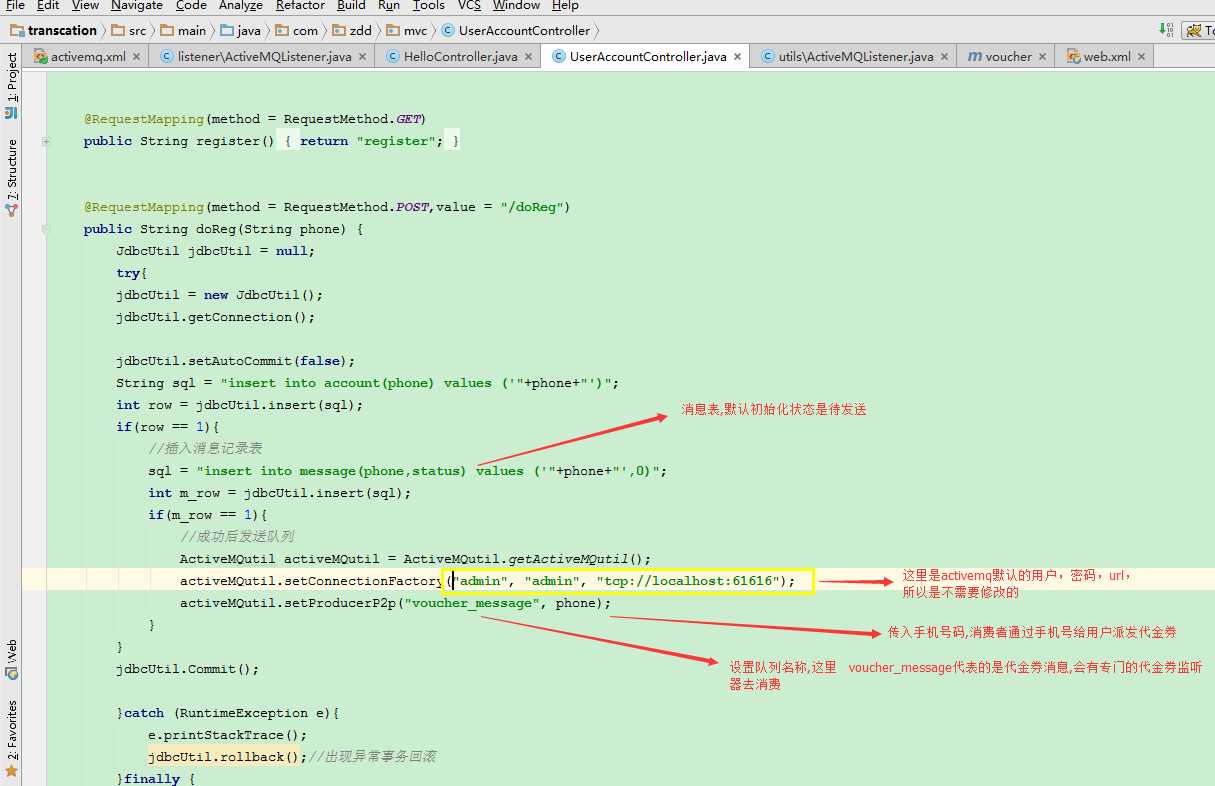Open the Project tool window

click(x=11, y=86)
